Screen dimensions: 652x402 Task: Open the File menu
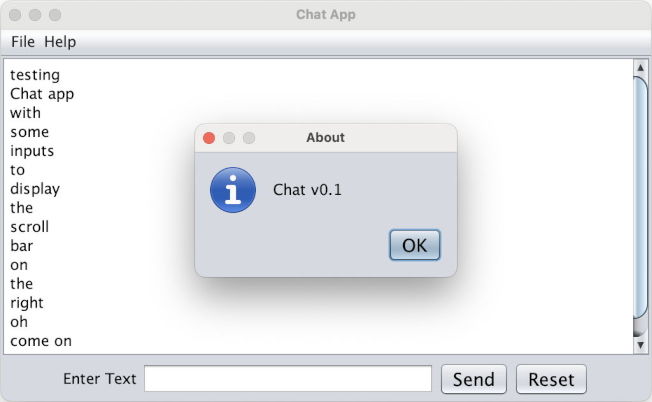tap(23, 42)
